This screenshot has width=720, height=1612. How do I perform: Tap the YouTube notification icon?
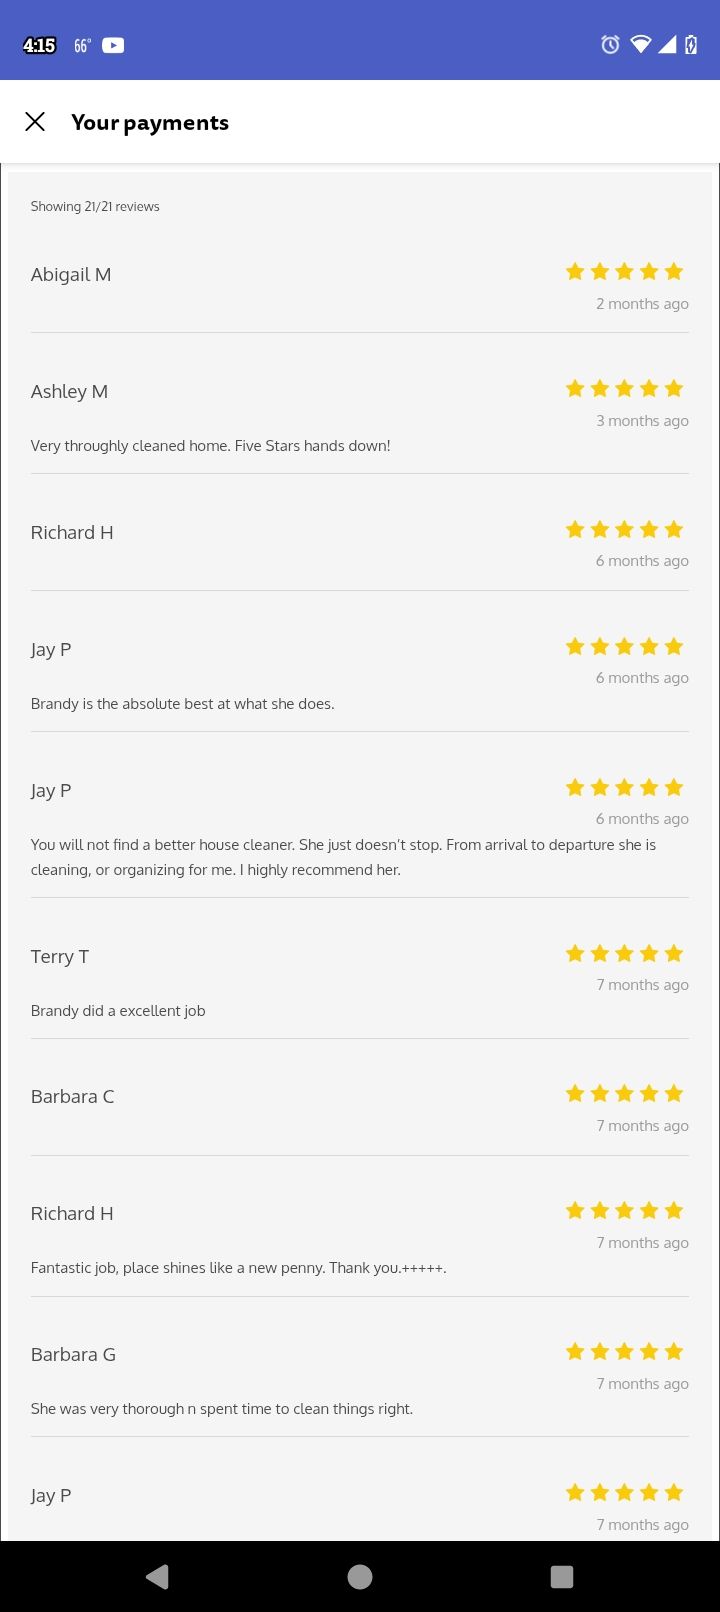113,45
